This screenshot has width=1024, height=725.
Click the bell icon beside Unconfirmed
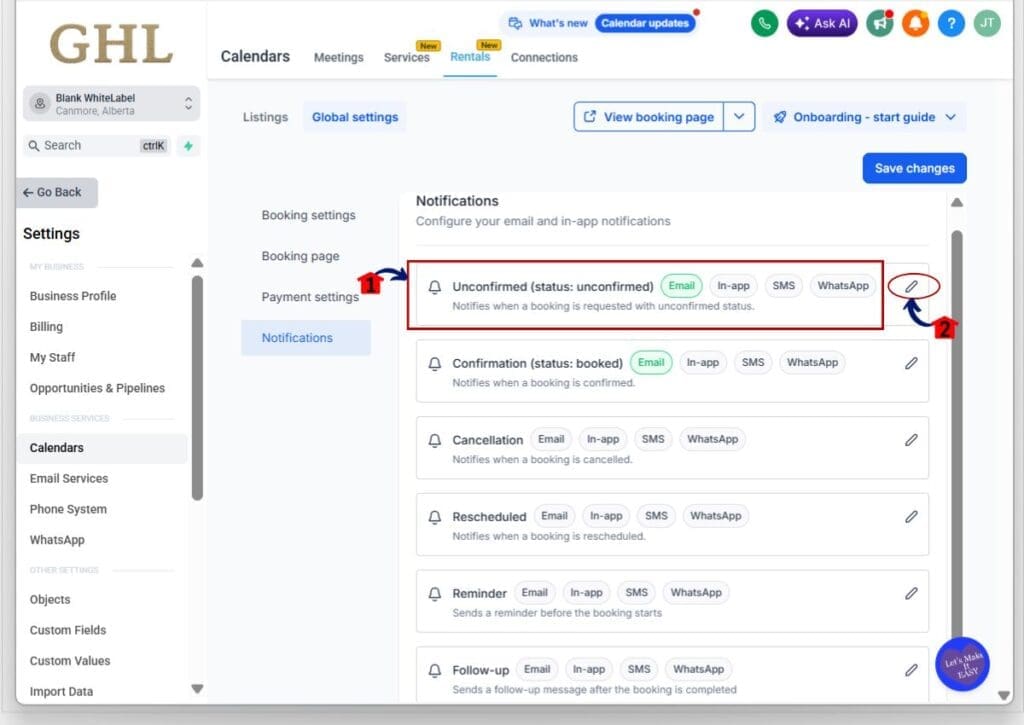tap(435, 287)
